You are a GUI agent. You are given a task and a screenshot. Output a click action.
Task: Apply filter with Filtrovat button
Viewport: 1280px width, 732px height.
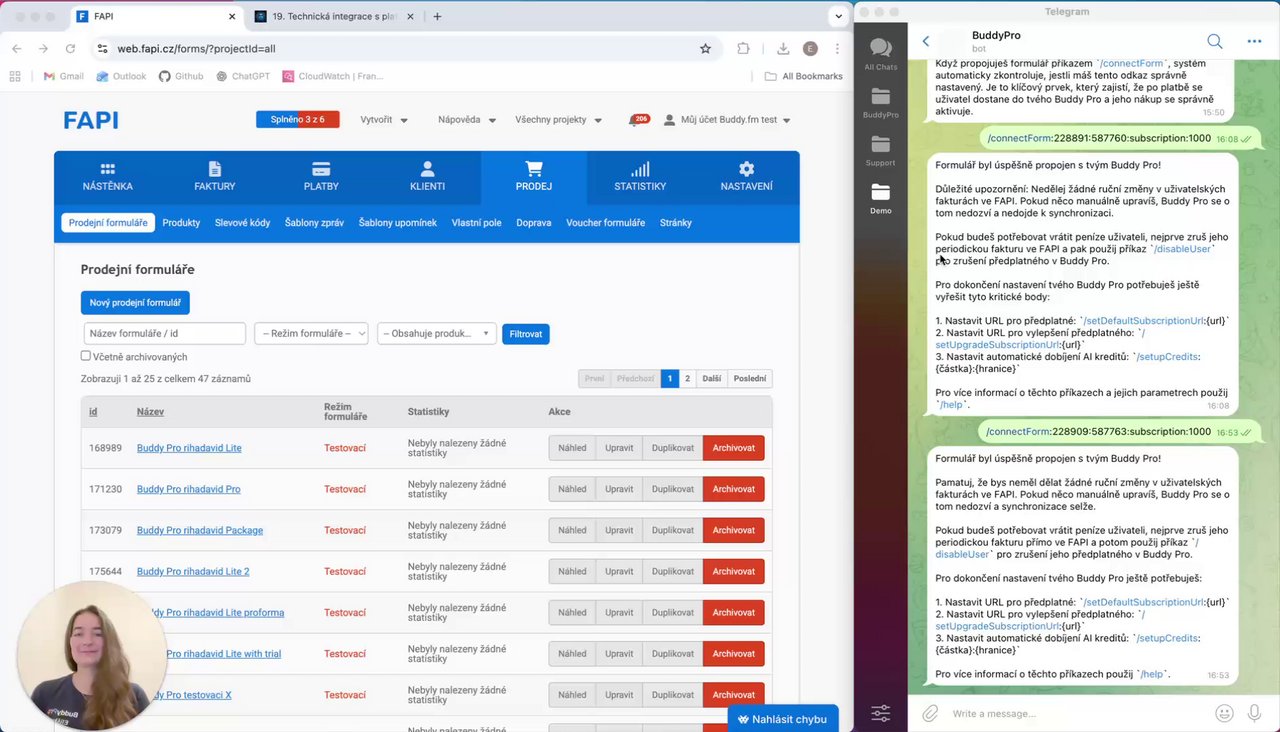coord(526,334)
